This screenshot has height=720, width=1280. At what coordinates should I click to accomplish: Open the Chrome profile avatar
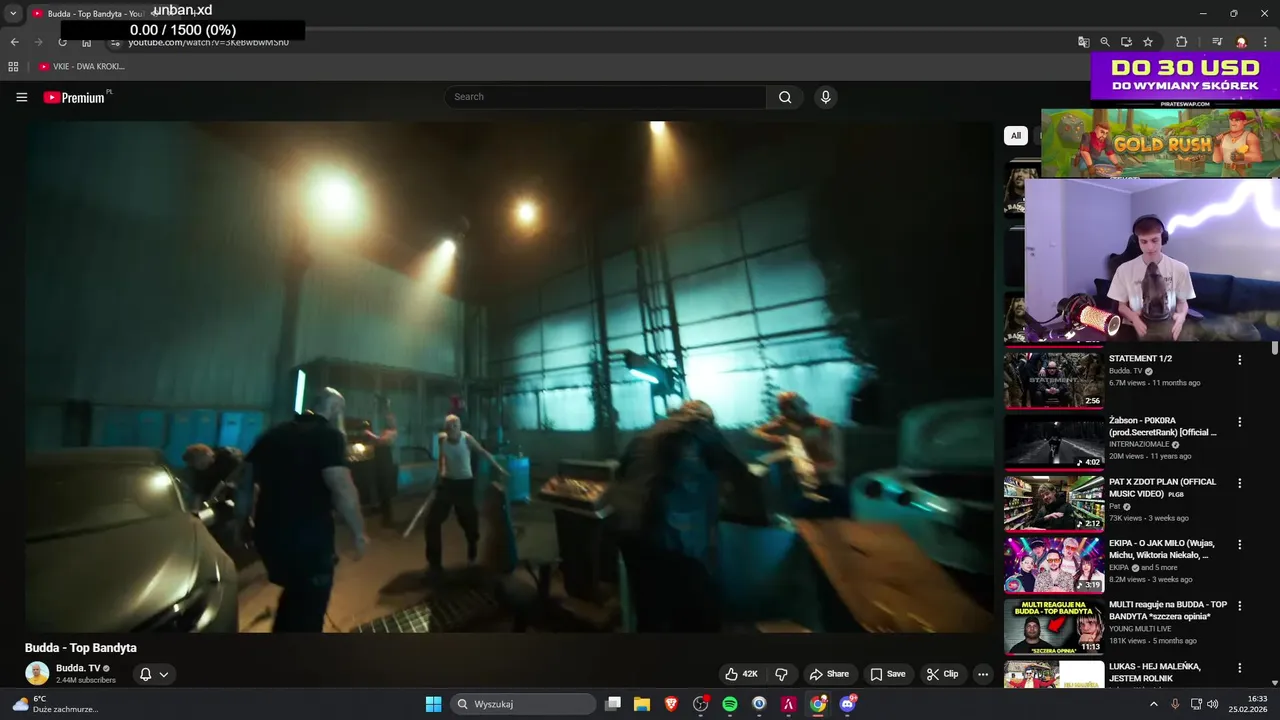coord(1241,42)
